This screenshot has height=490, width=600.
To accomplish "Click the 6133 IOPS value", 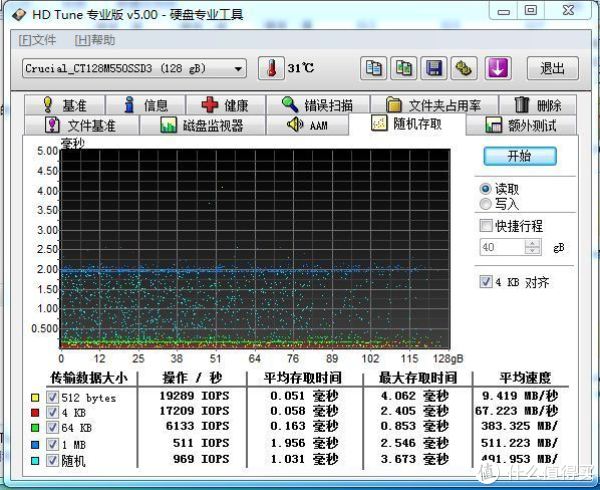I will [197, 426].
